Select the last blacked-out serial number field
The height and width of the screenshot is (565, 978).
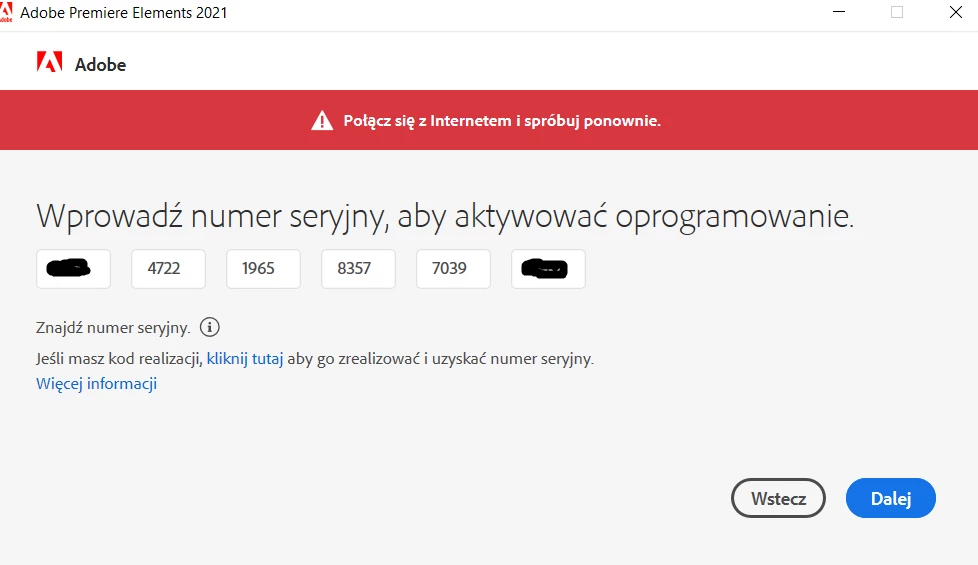[548, 269]
